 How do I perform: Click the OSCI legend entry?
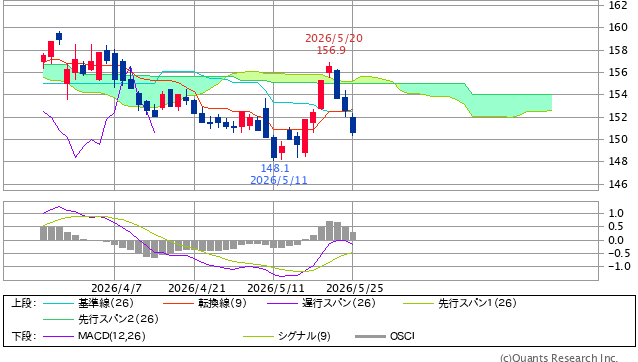coord(402,336)
